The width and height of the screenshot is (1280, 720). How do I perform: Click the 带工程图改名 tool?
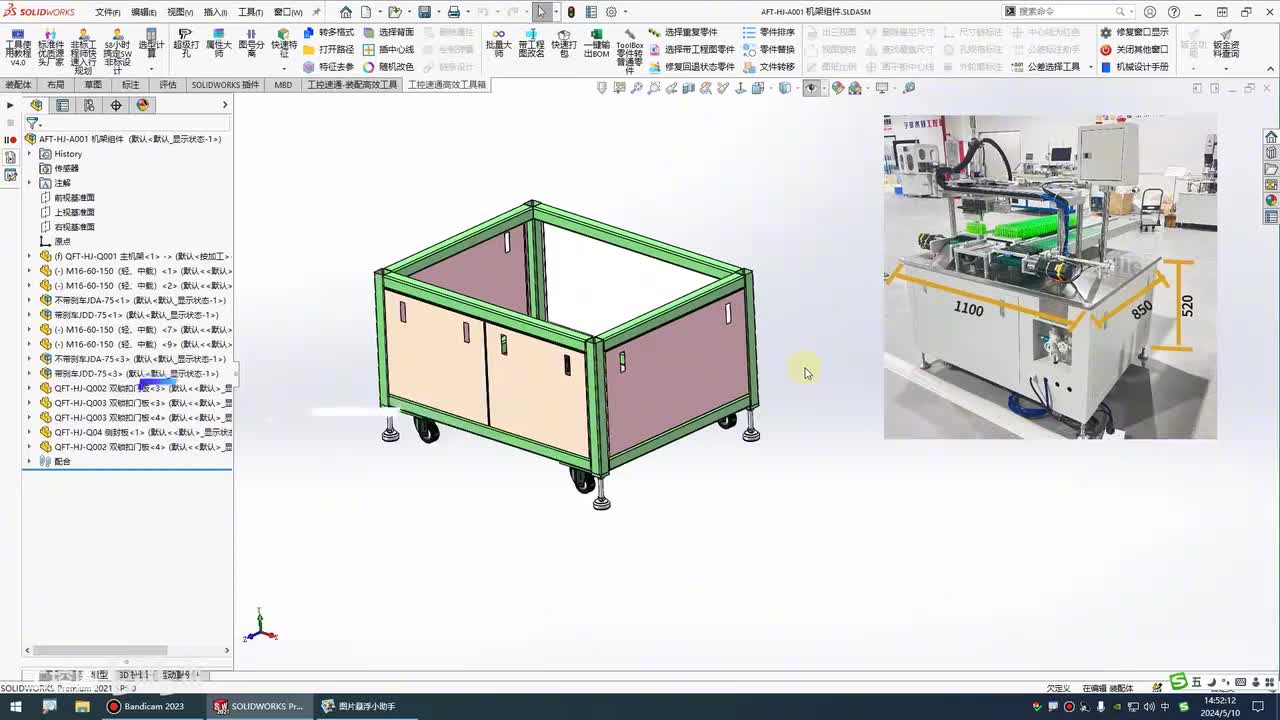531,44
